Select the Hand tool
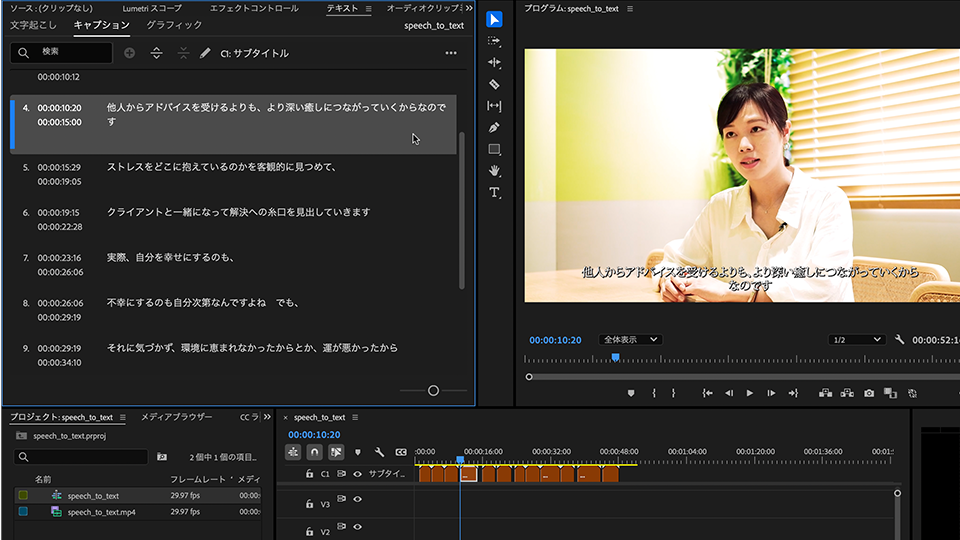 pyautogui.click(x=494, y=171)
